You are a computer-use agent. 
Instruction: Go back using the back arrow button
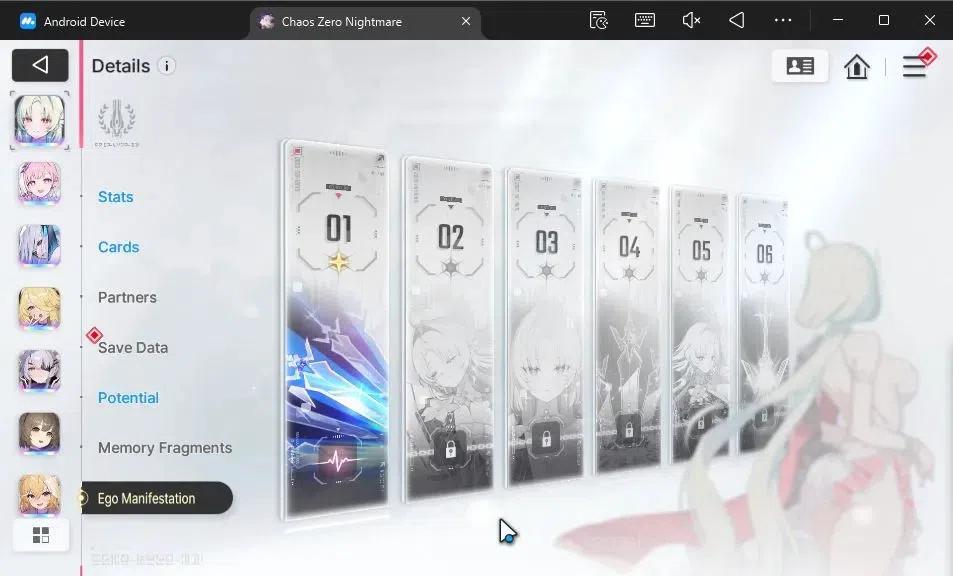[x=40, y=65]
